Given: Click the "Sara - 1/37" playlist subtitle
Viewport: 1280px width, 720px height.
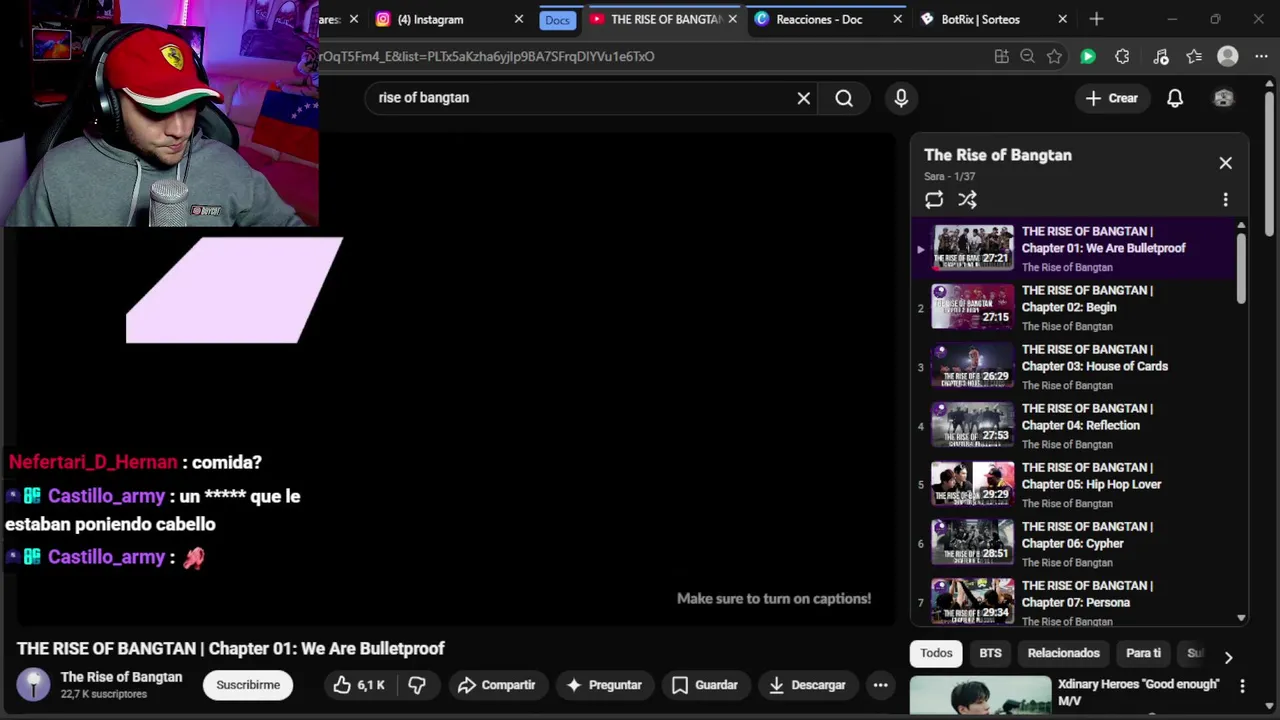Looking at the screenshot, I should coord(949,176).
